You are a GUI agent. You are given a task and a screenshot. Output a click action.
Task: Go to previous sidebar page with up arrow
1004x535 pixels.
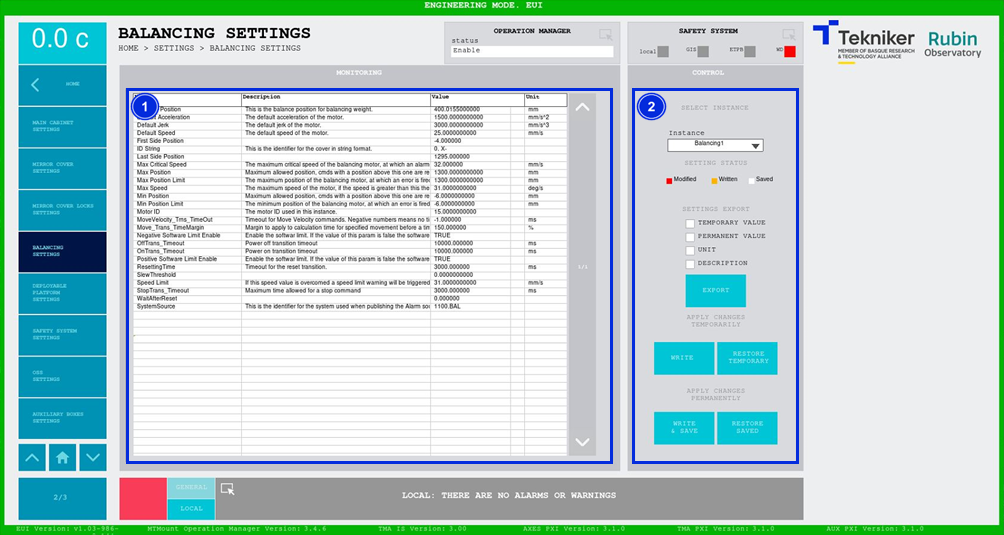[32, 458]
